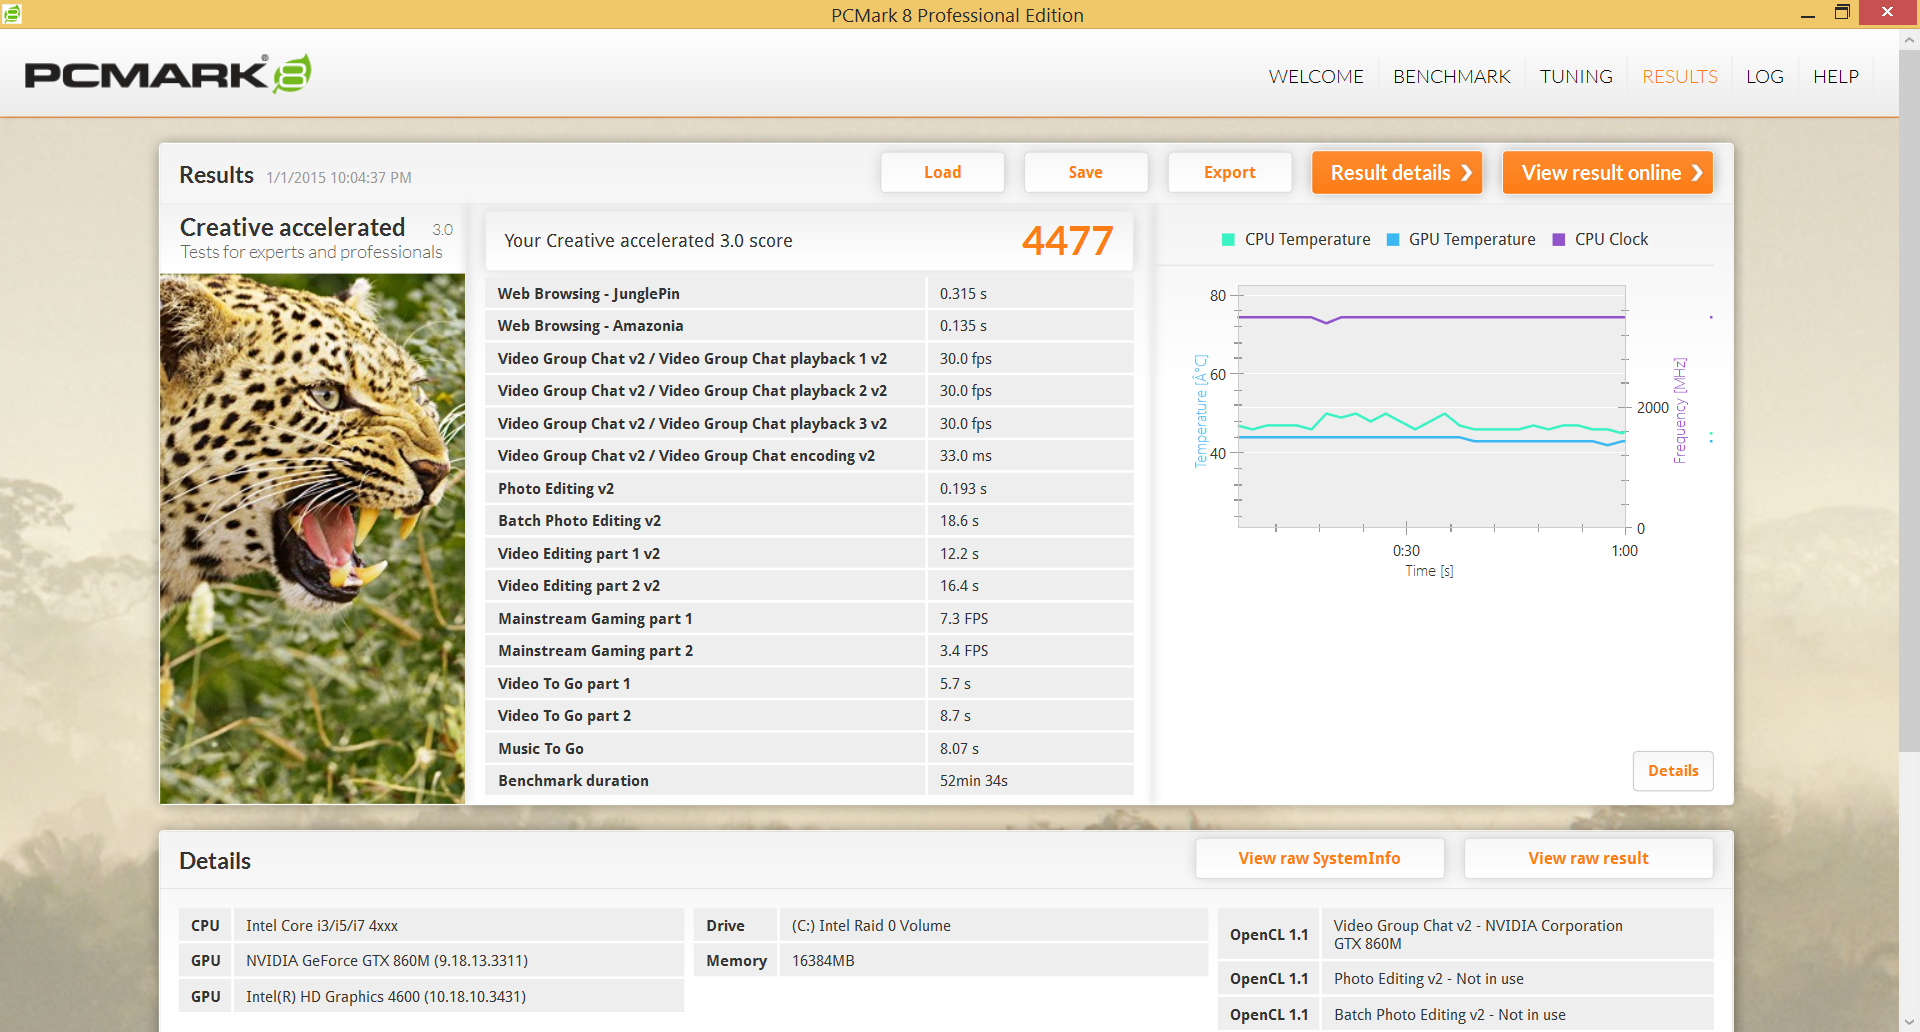Image resolution: width=1920 pixels, height=1032 pixels.
Task: Click the 16384MB memory value
Action: point(823,960)
